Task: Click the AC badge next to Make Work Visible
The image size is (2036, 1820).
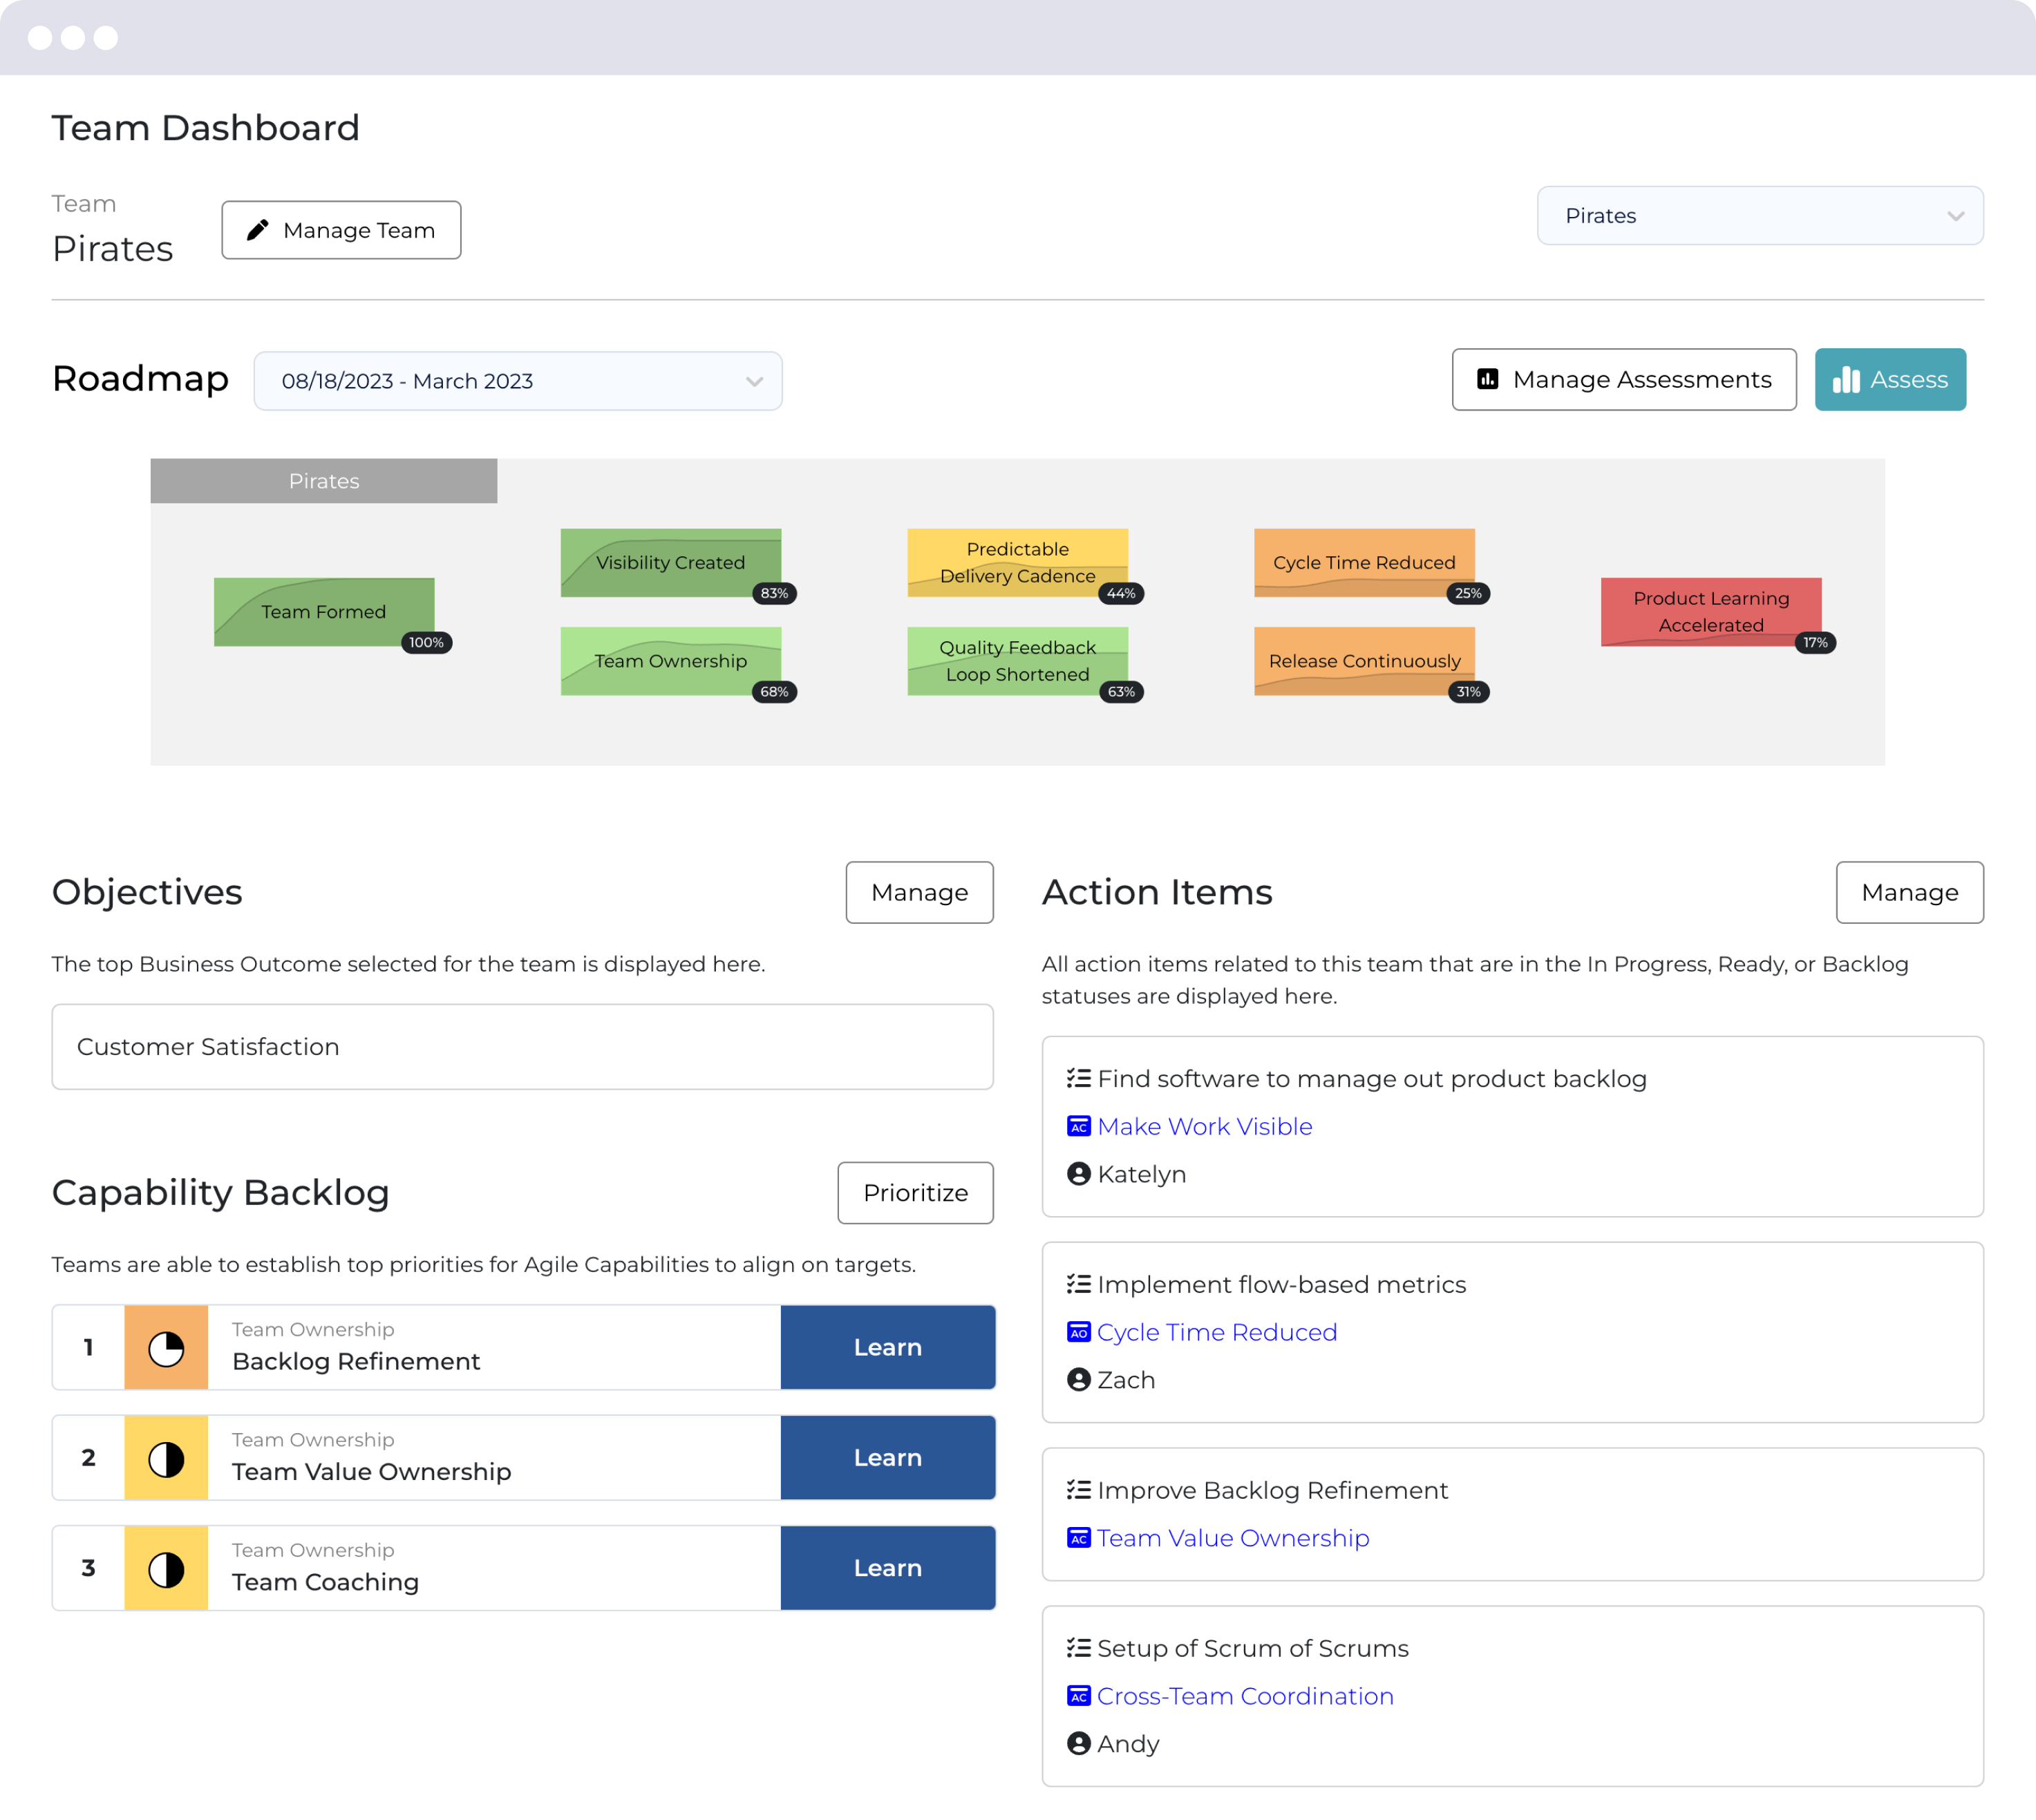Action: [x=1078, y=1126]
